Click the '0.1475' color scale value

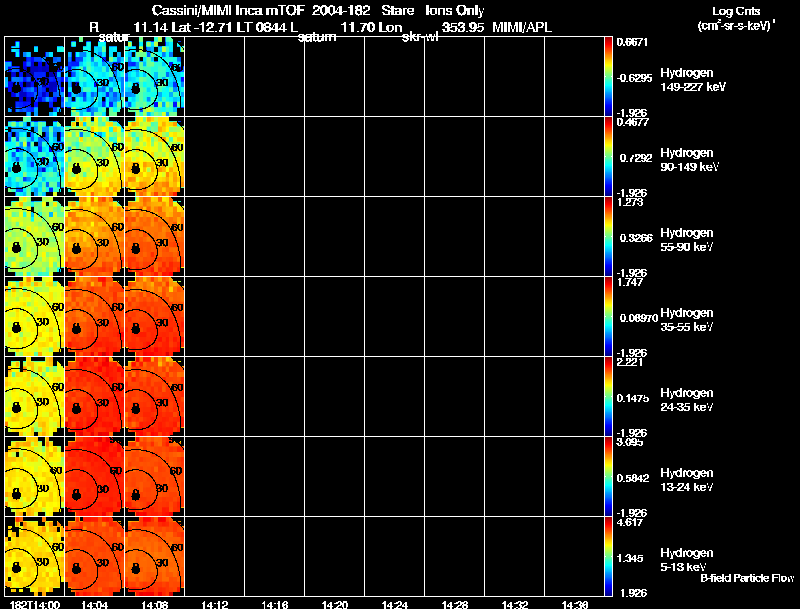(633, 398)
